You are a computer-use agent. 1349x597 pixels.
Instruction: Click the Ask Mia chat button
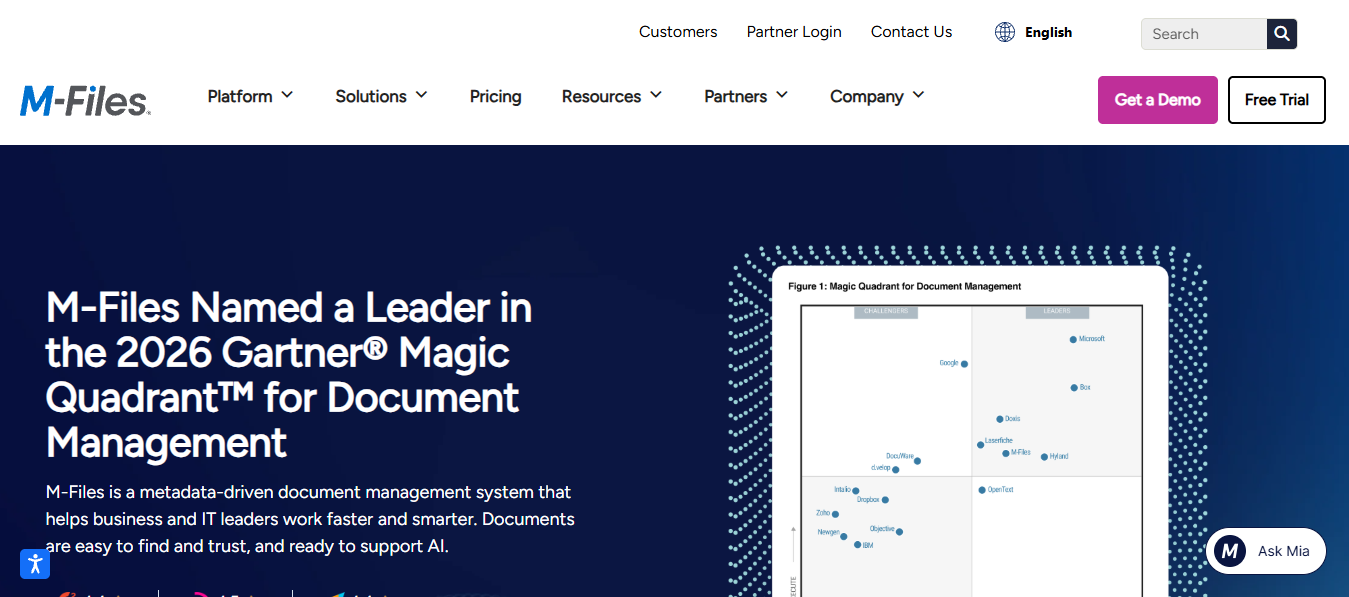coord(1266,551)
